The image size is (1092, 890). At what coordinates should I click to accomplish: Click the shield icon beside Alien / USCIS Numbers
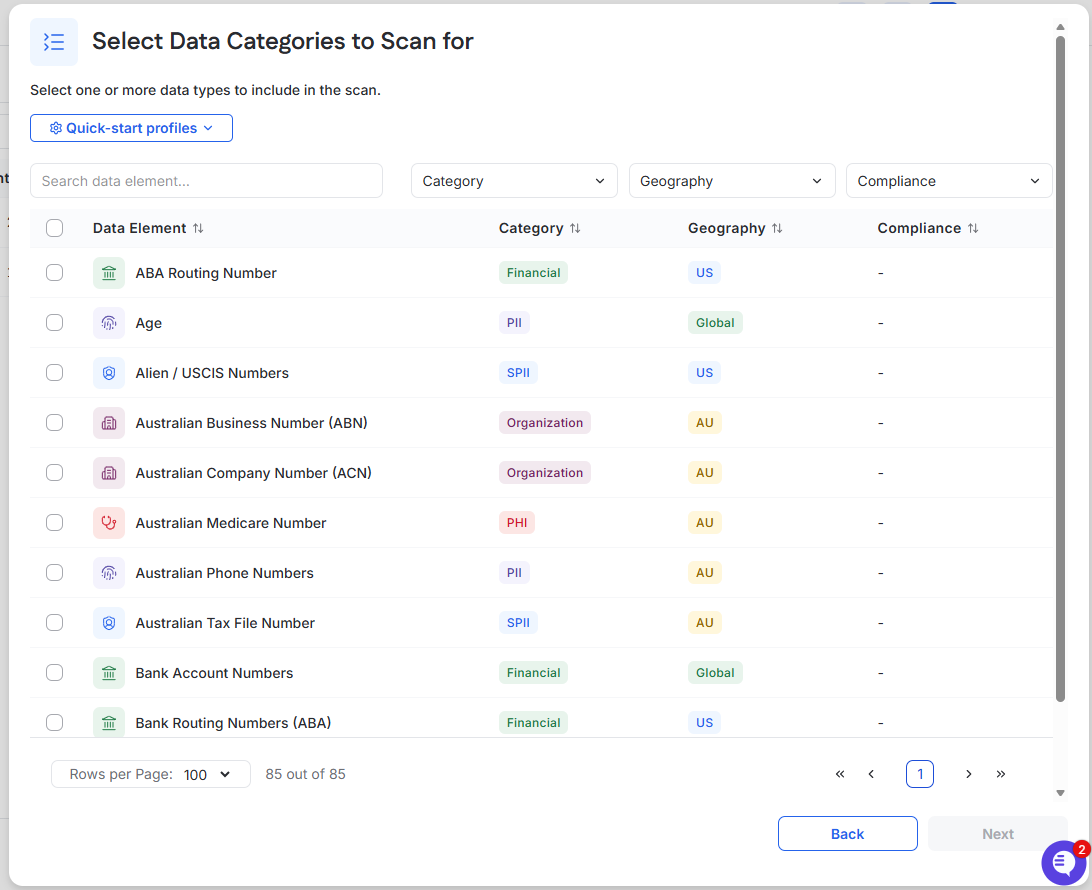pos(109,373)
